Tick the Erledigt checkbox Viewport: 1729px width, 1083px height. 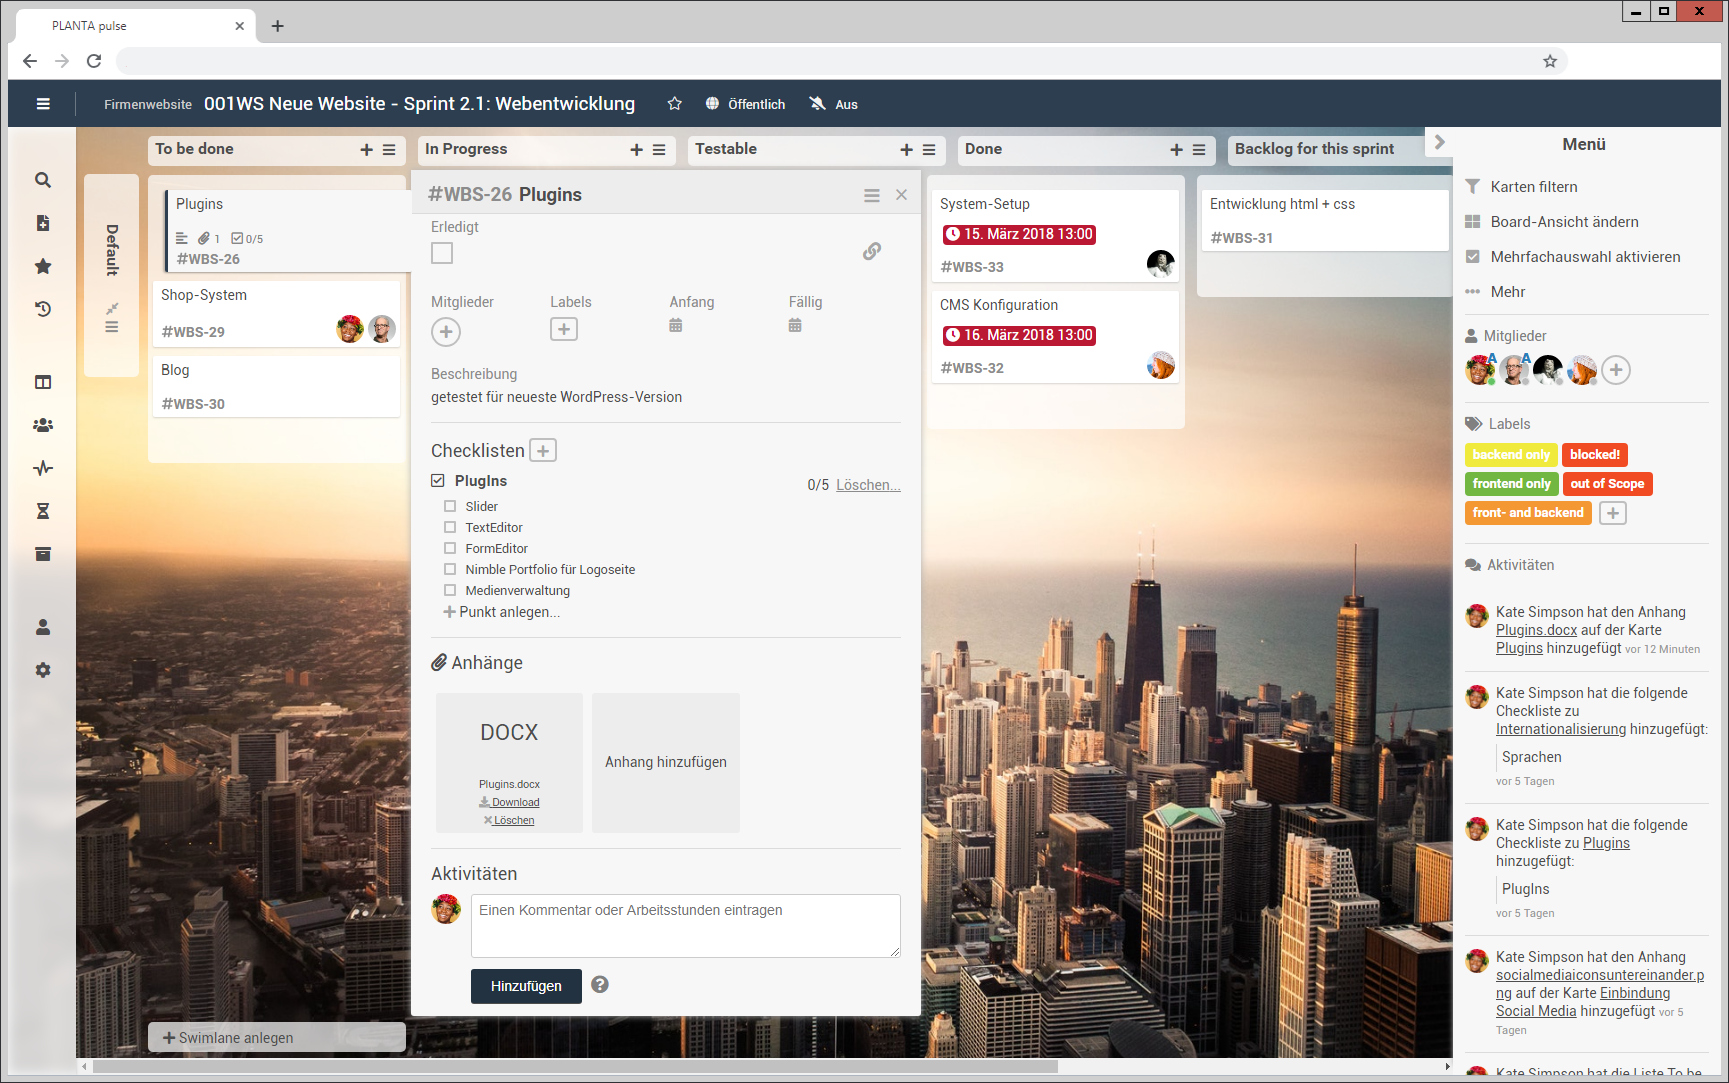[x=442, y=253]
